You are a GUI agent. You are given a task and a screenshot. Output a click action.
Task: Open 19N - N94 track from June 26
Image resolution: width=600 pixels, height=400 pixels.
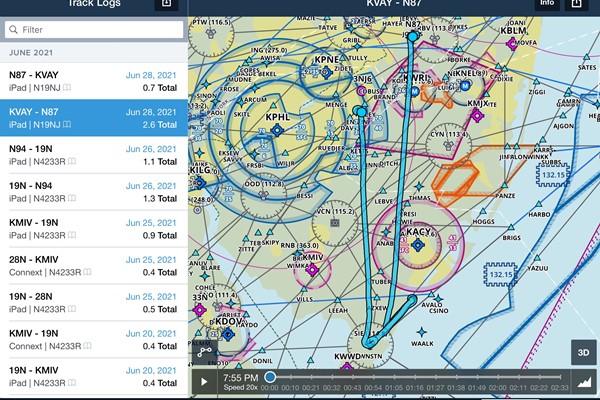pos(93,192)
